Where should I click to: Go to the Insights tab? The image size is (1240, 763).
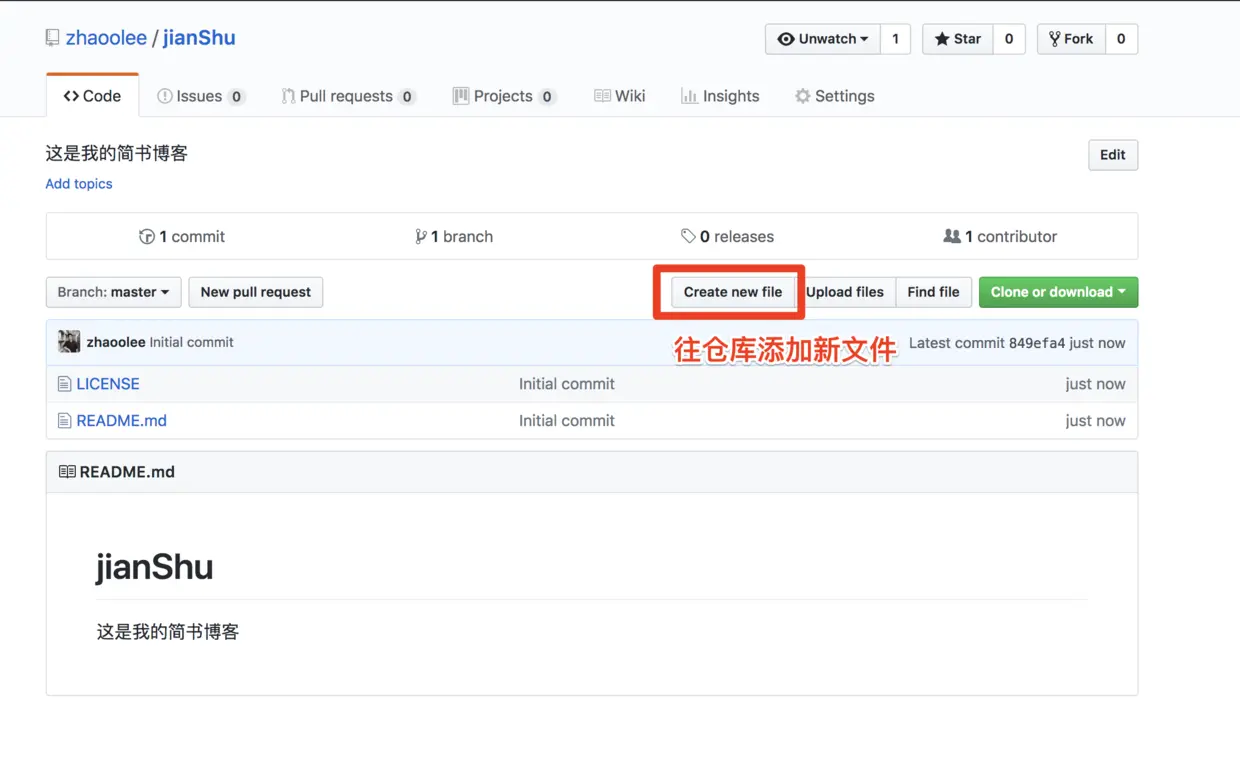pos(720,96)
